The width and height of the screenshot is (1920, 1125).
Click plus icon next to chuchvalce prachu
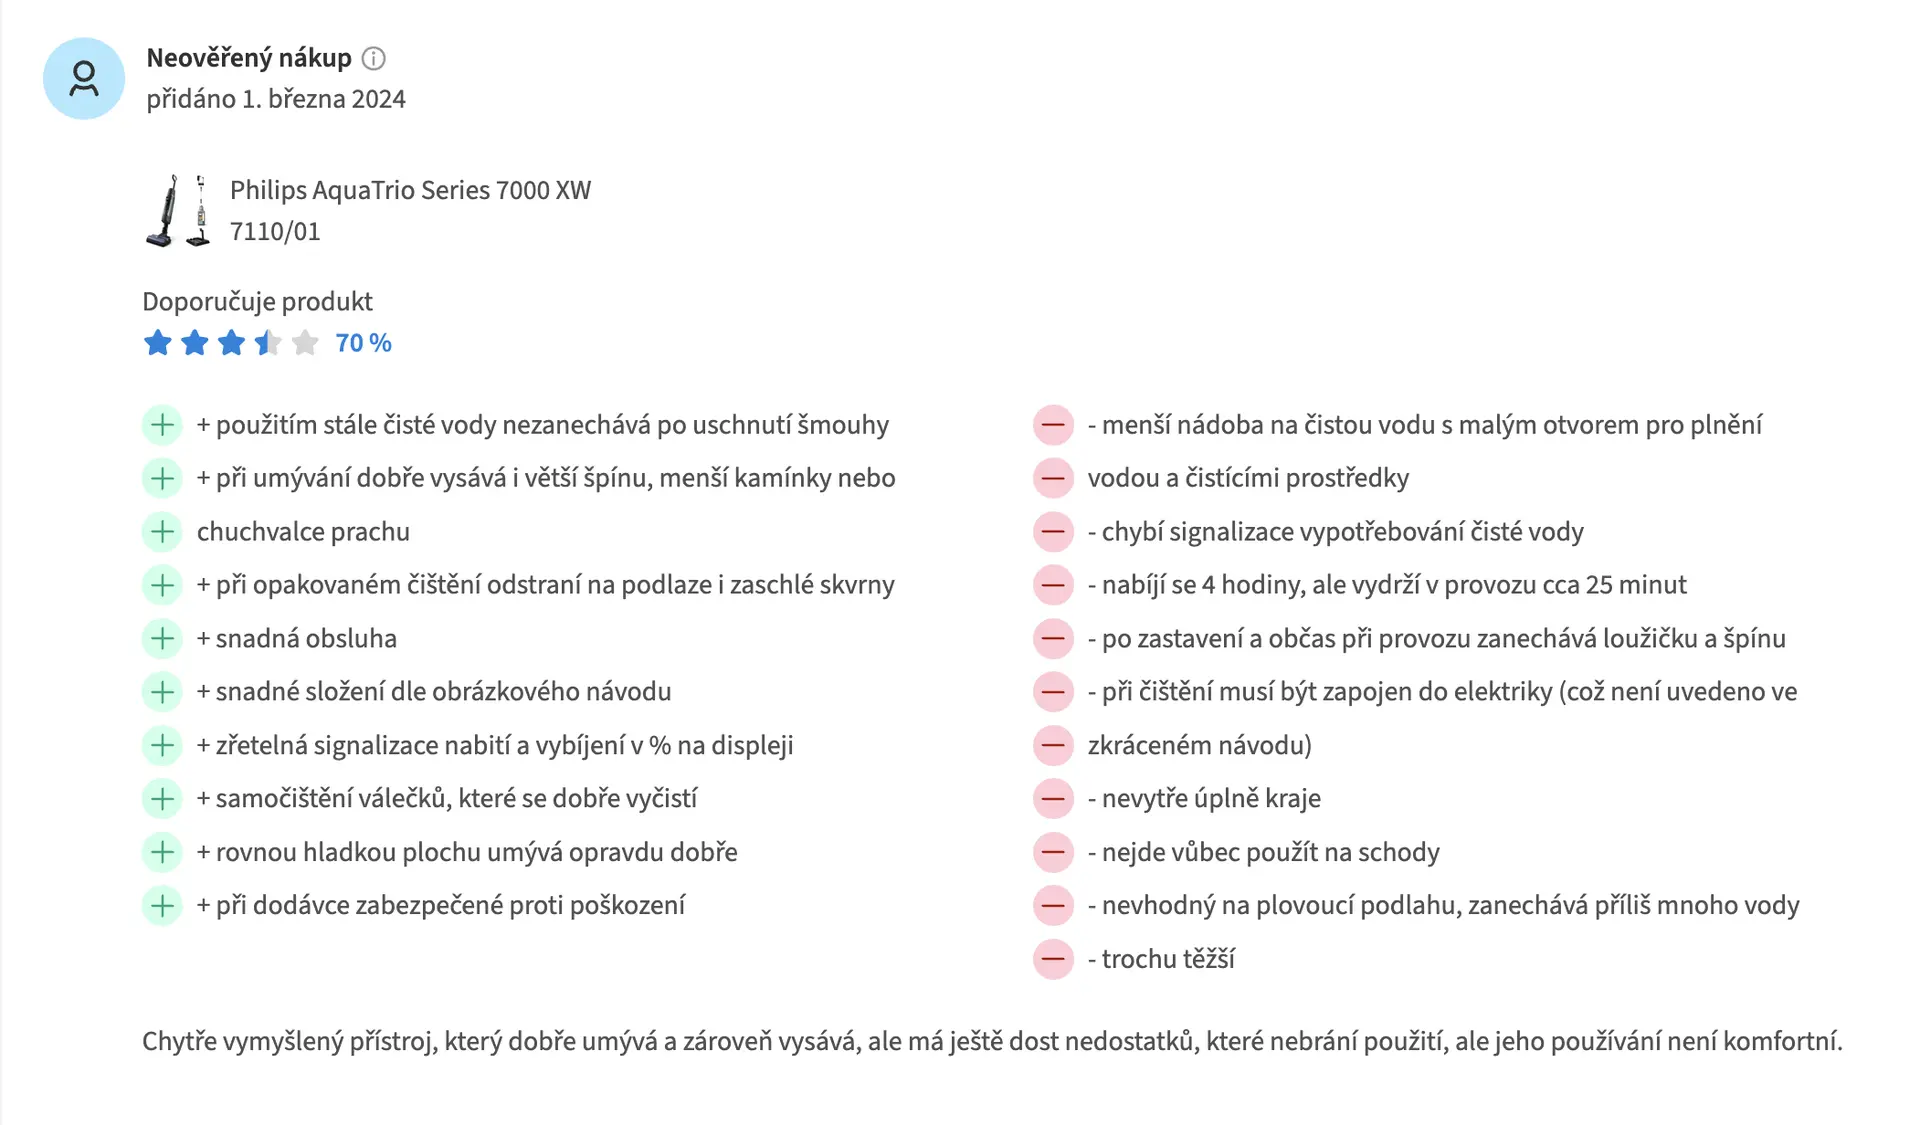[x=162, y=531]
